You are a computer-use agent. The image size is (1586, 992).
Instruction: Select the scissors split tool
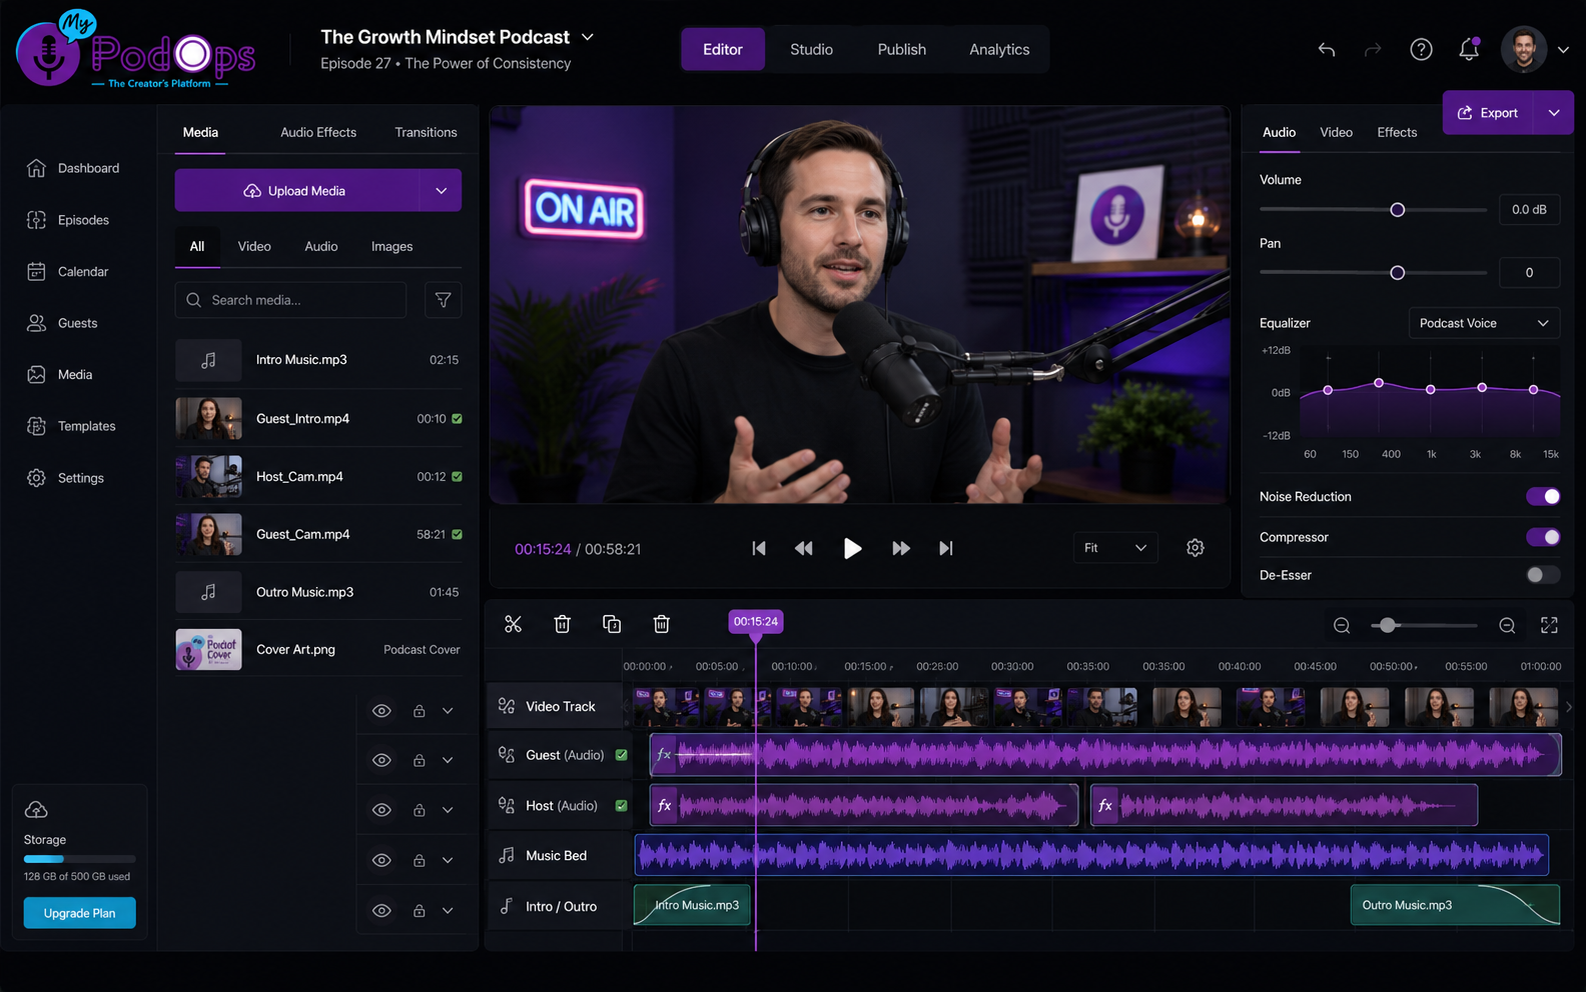coord(513,624)
